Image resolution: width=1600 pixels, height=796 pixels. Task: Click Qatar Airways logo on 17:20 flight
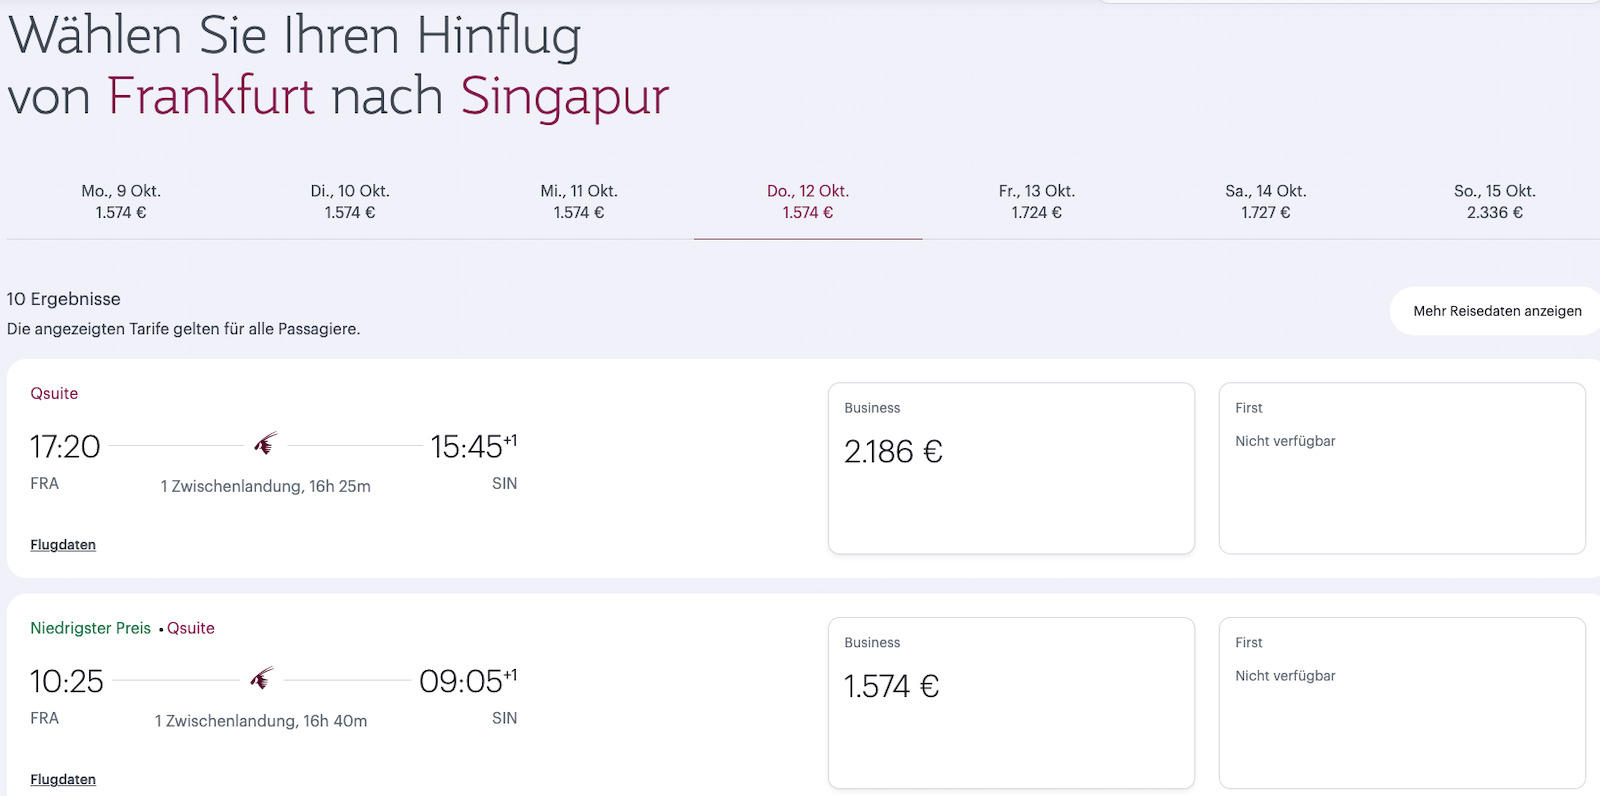(265, 444)
